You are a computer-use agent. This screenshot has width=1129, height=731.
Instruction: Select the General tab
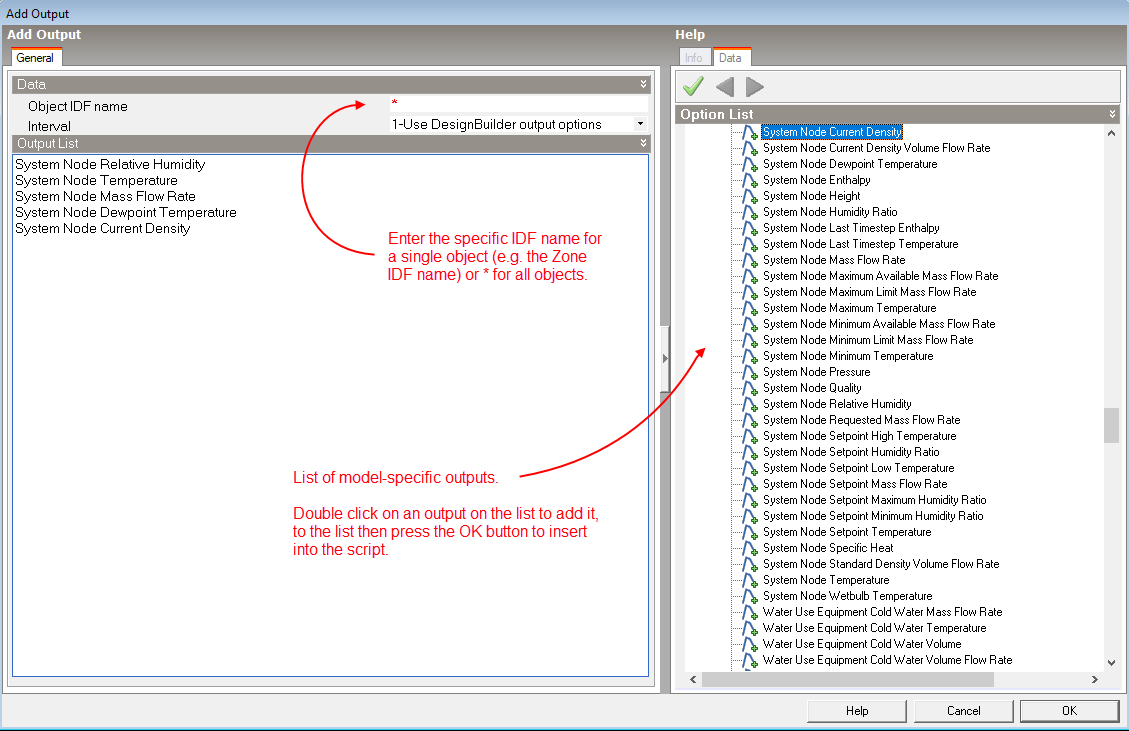pyautogui.click(x=35, y=58)
